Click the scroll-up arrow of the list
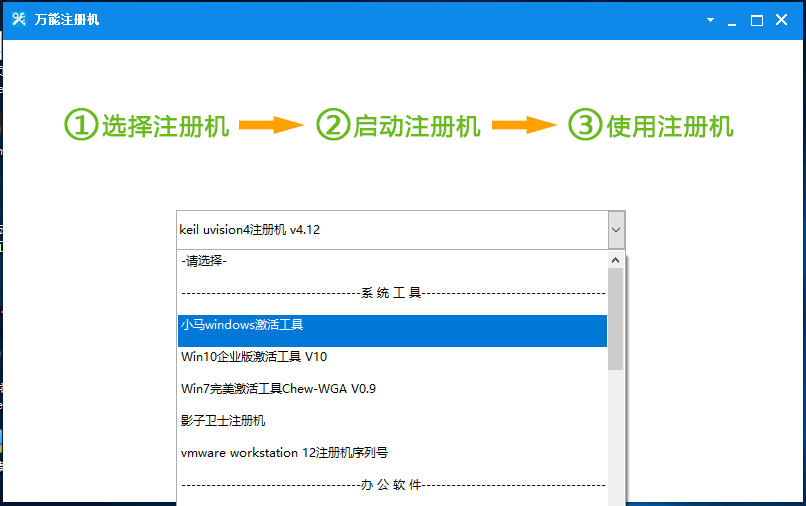806x506 pixels. coord(615,259)
